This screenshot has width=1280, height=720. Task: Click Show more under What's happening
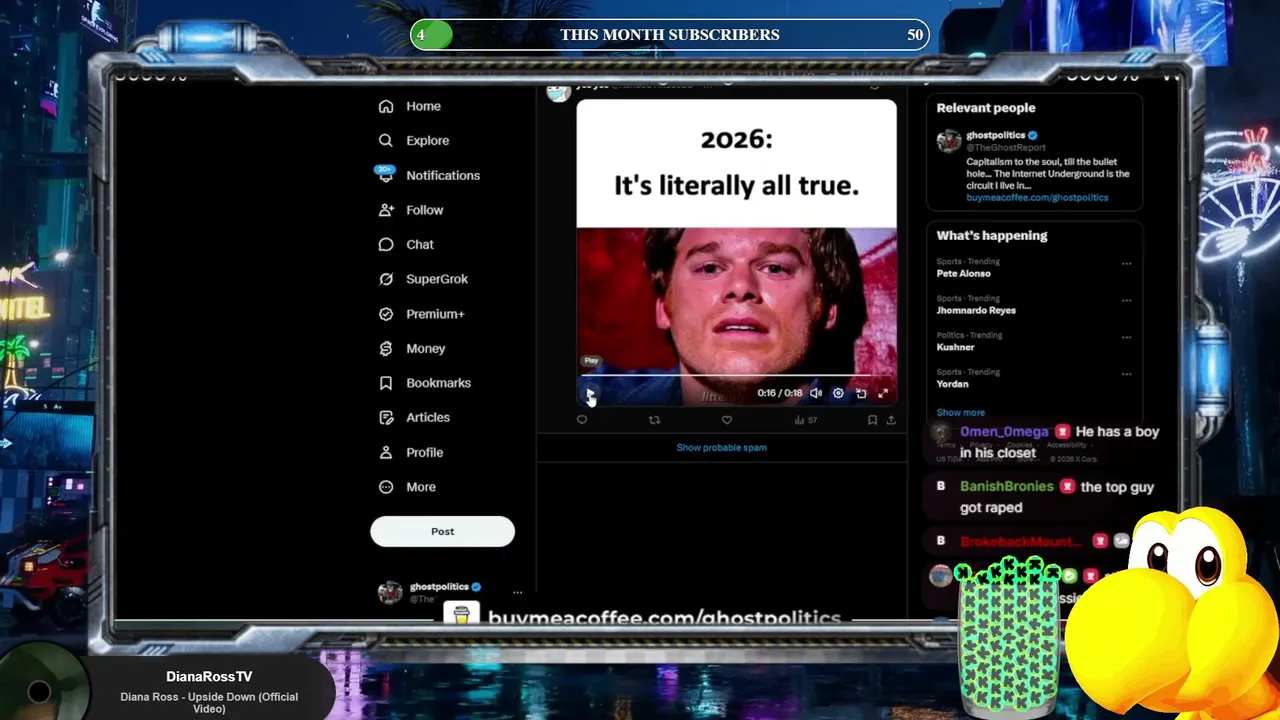[x=960, y=413]
